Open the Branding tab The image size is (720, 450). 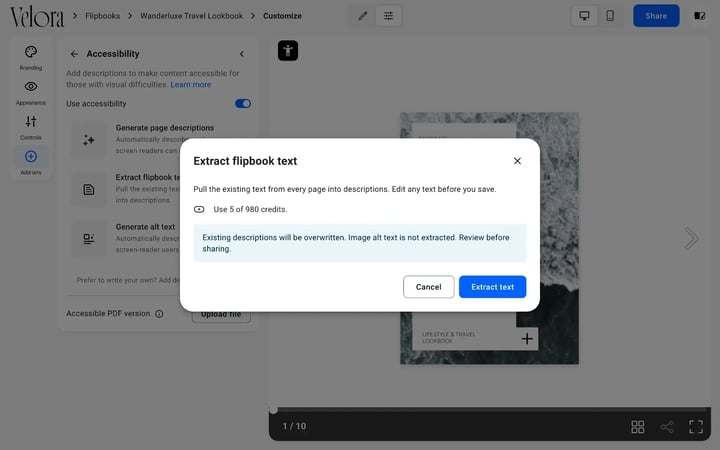[31, 58]
